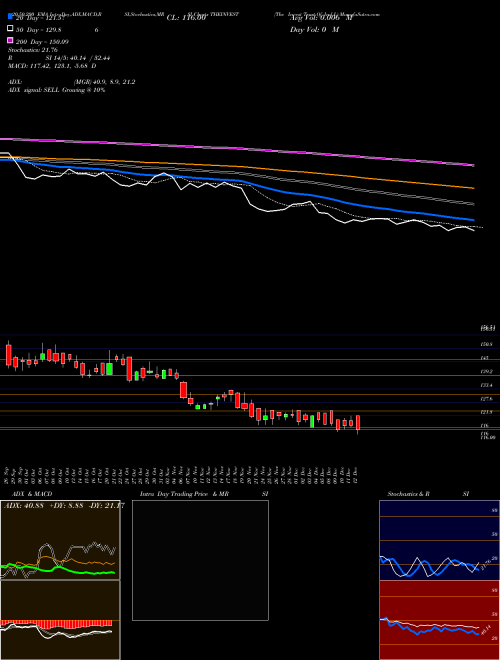Click the 'Day Vol: 0 M' label
This screenshot has width=500, height=660.
point(314,29)
